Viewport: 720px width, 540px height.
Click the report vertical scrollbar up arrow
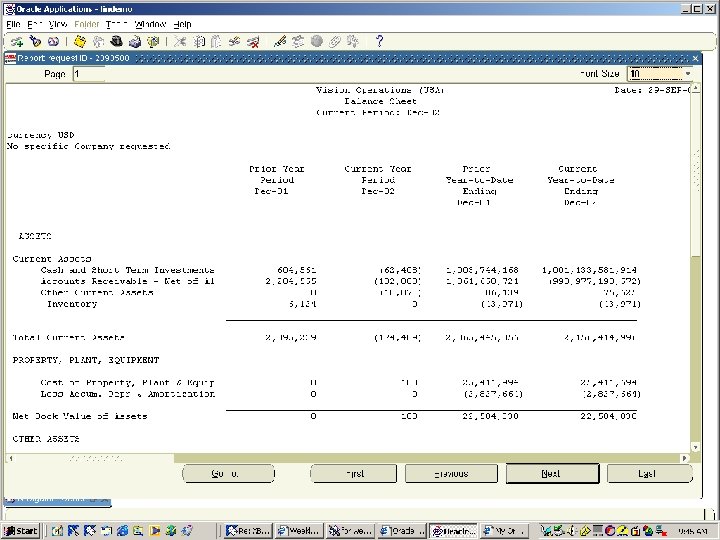click(x=696, y=88)
